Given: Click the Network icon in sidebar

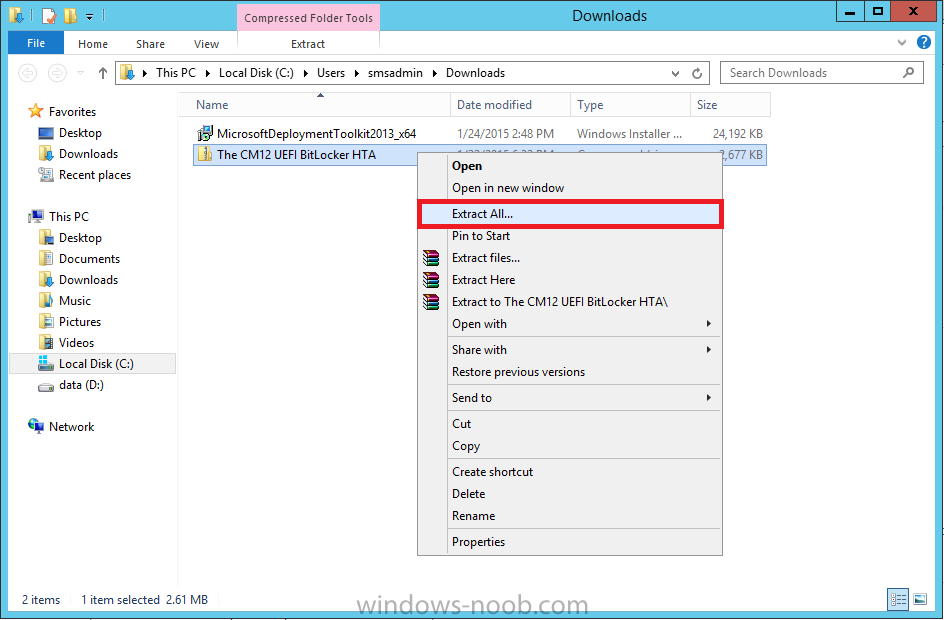Looking at the screenshot, I should click(36, 426).
